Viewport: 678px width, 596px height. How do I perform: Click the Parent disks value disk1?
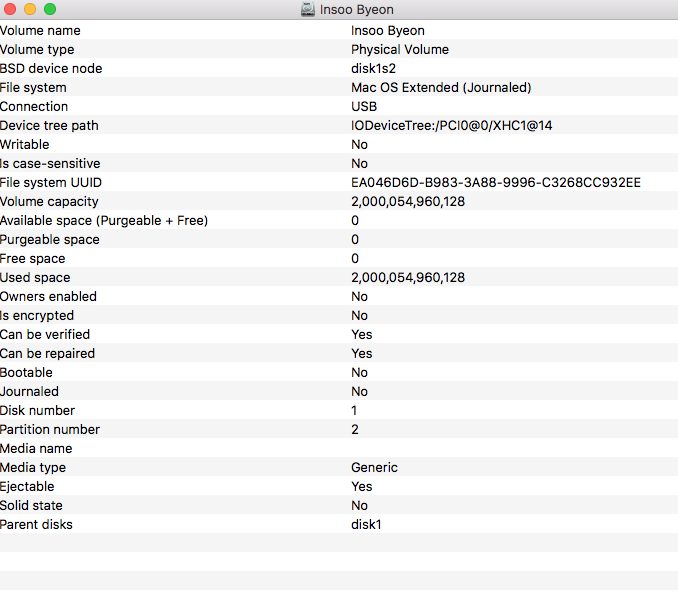coord(366,525)
